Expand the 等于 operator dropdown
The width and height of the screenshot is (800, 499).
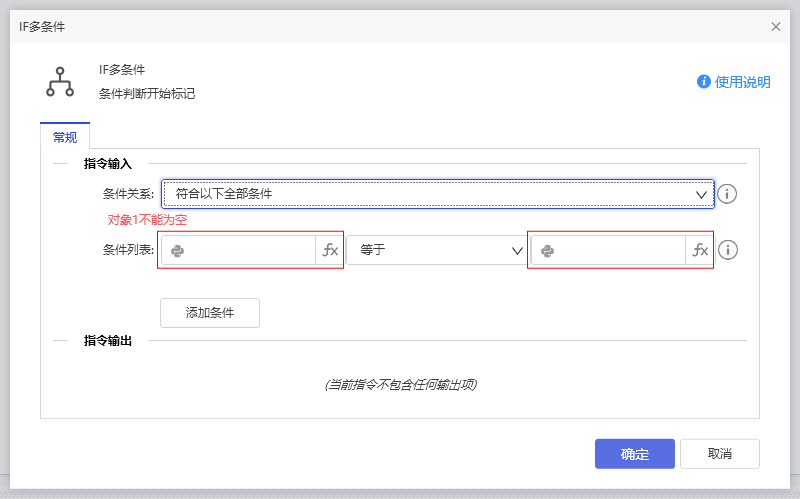click(x=437, y=251)
